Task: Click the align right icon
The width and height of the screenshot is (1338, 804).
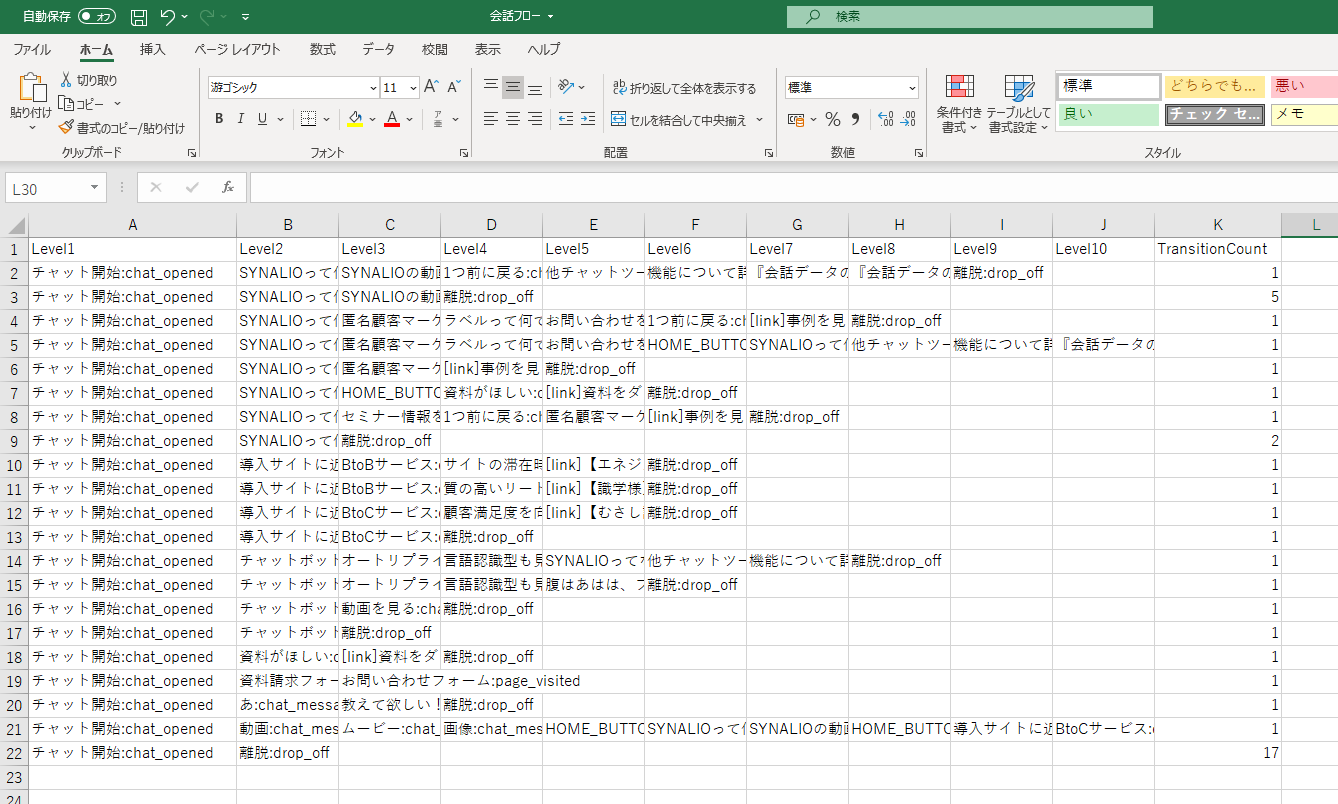Action: (535, 119)
